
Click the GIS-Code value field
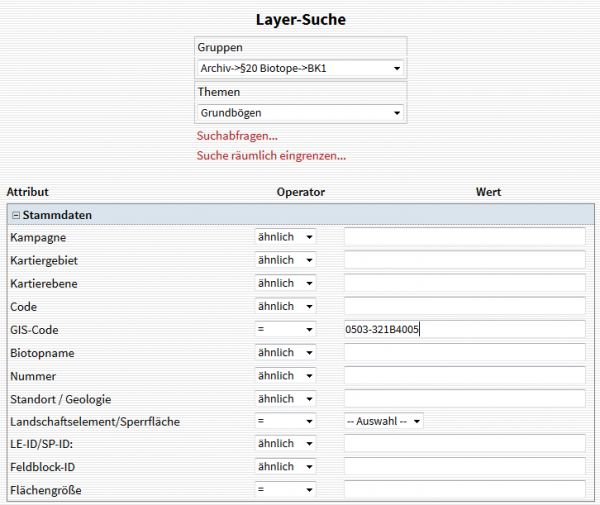coord(464,330)
